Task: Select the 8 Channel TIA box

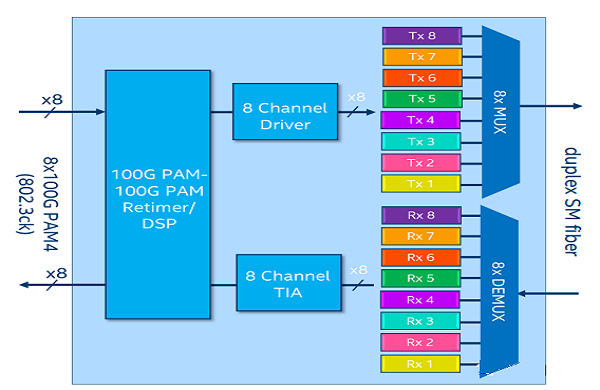Action: point(289,282)
